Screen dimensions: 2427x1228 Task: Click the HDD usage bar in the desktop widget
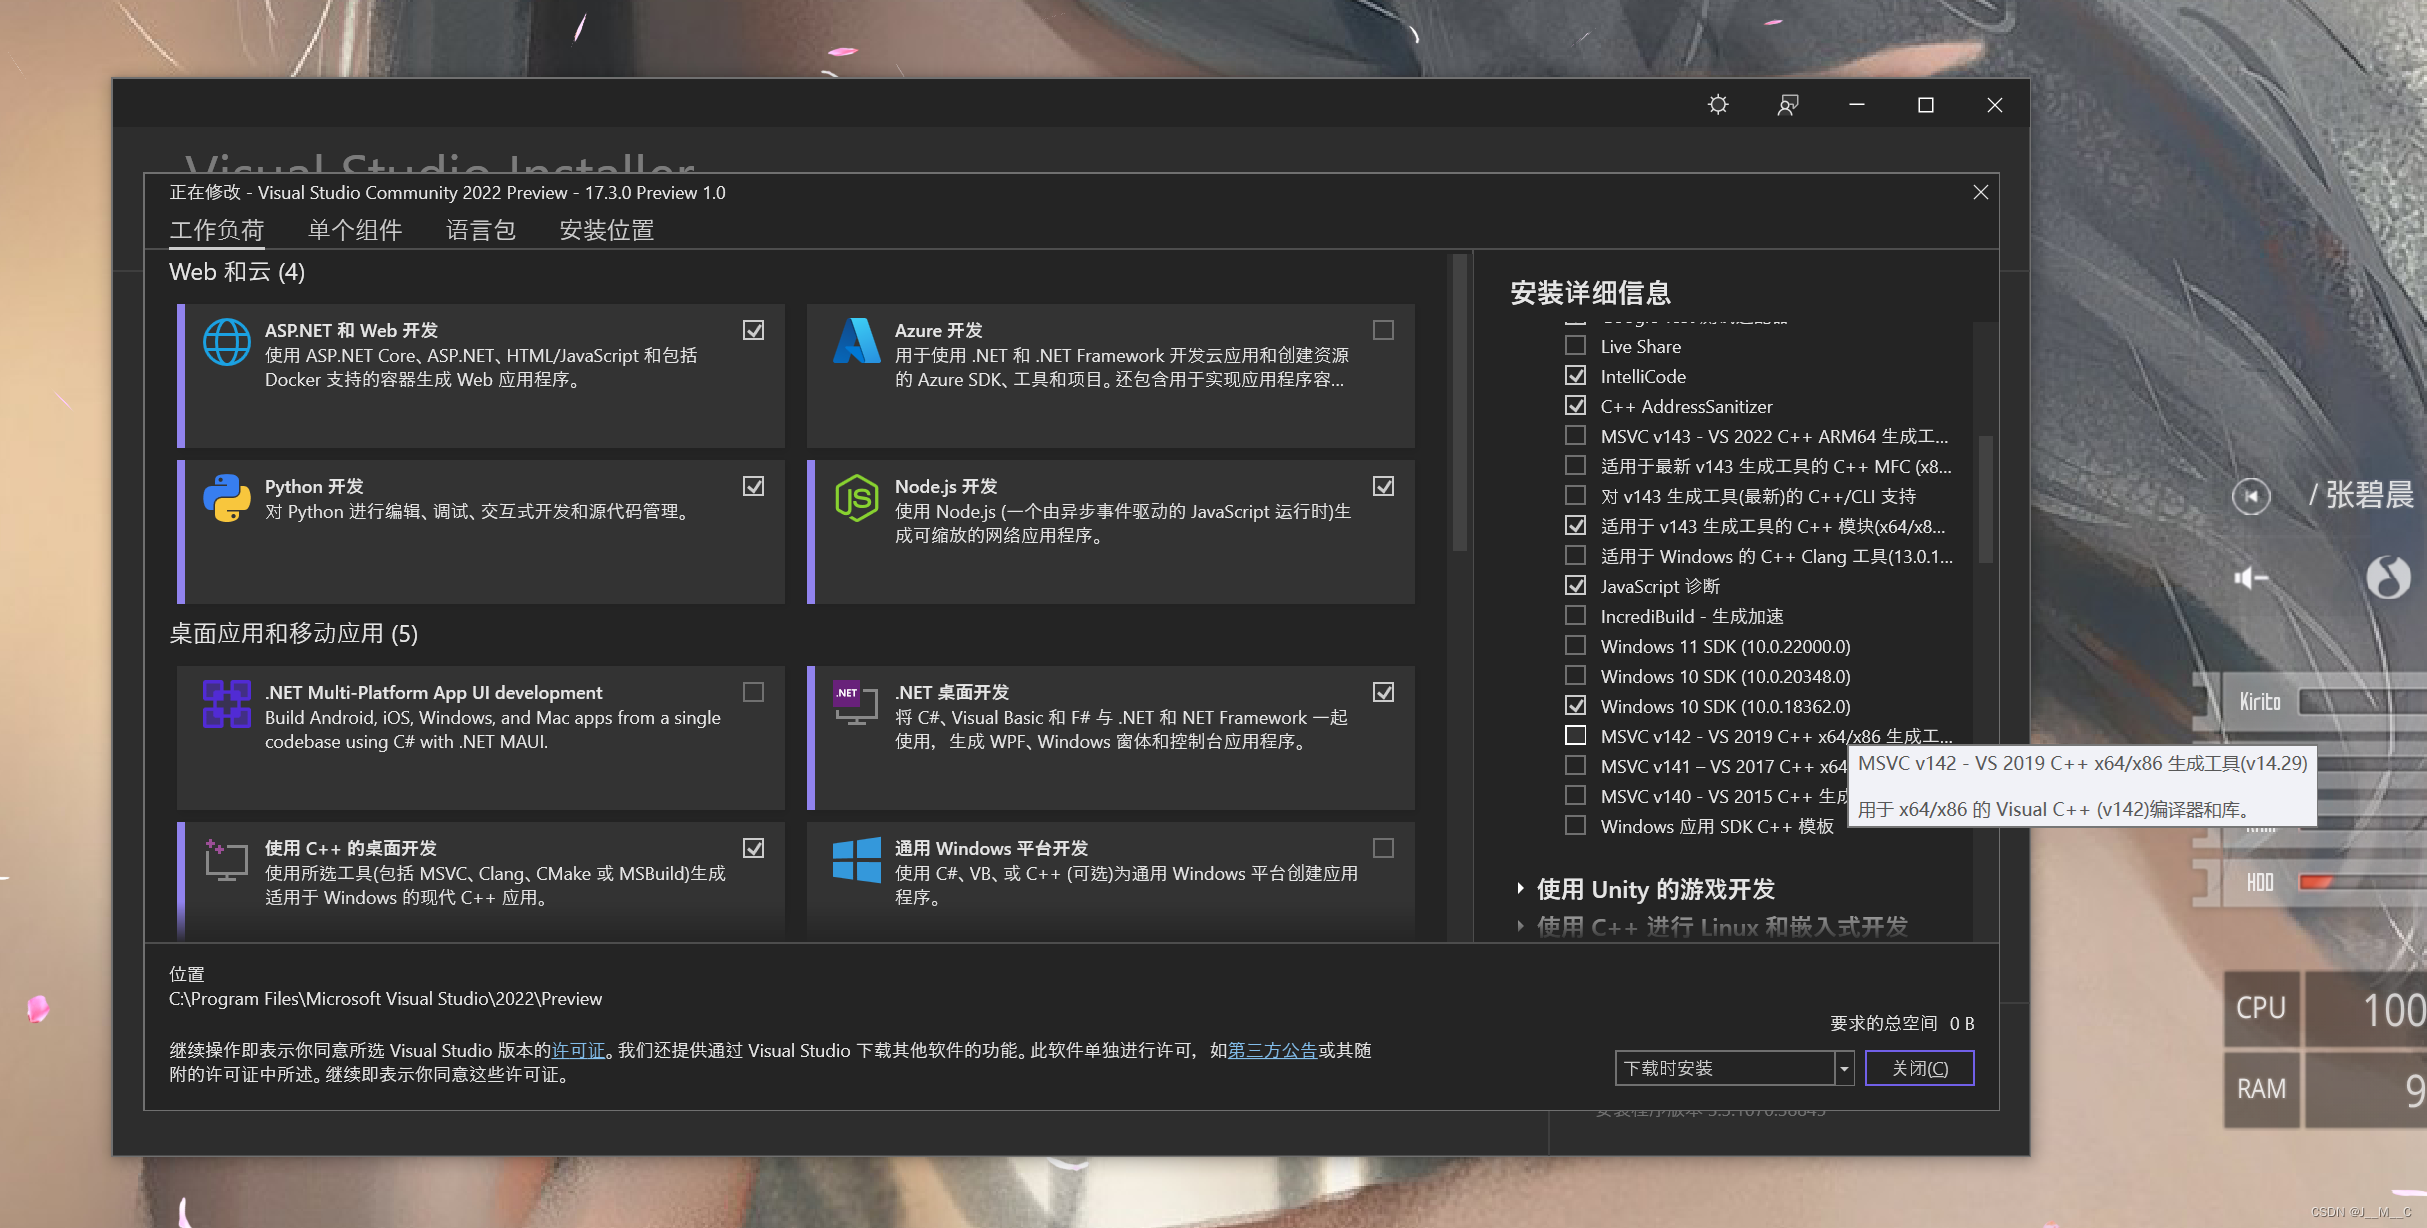(x=2364, y=881)
